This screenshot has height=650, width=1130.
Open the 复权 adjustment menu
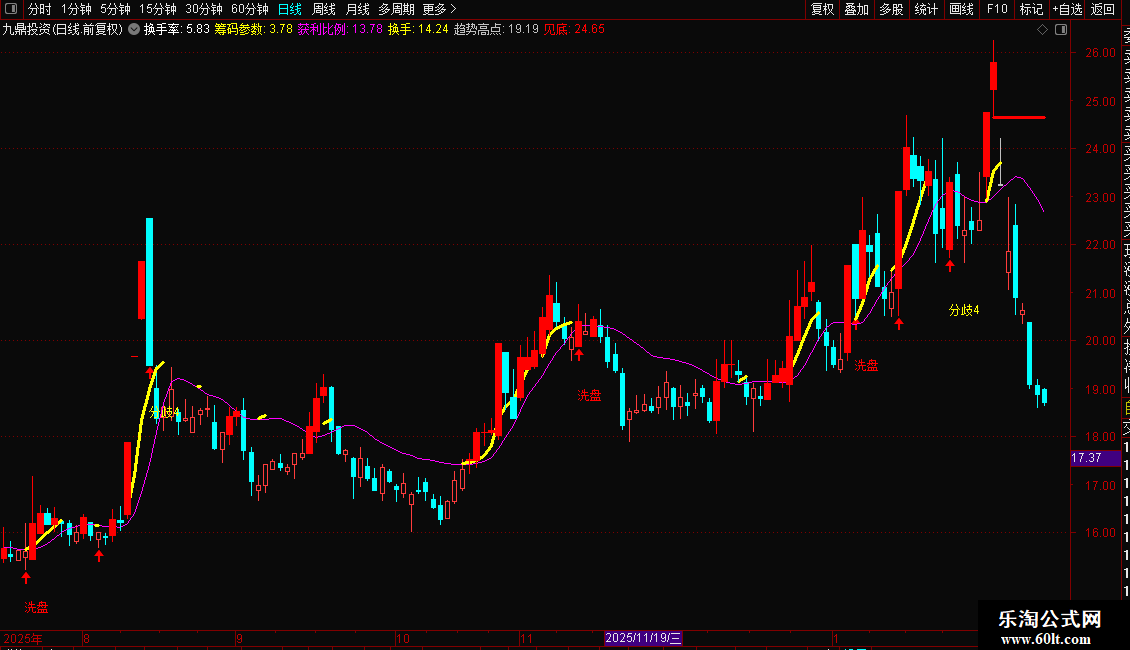[x=822, y=9]
